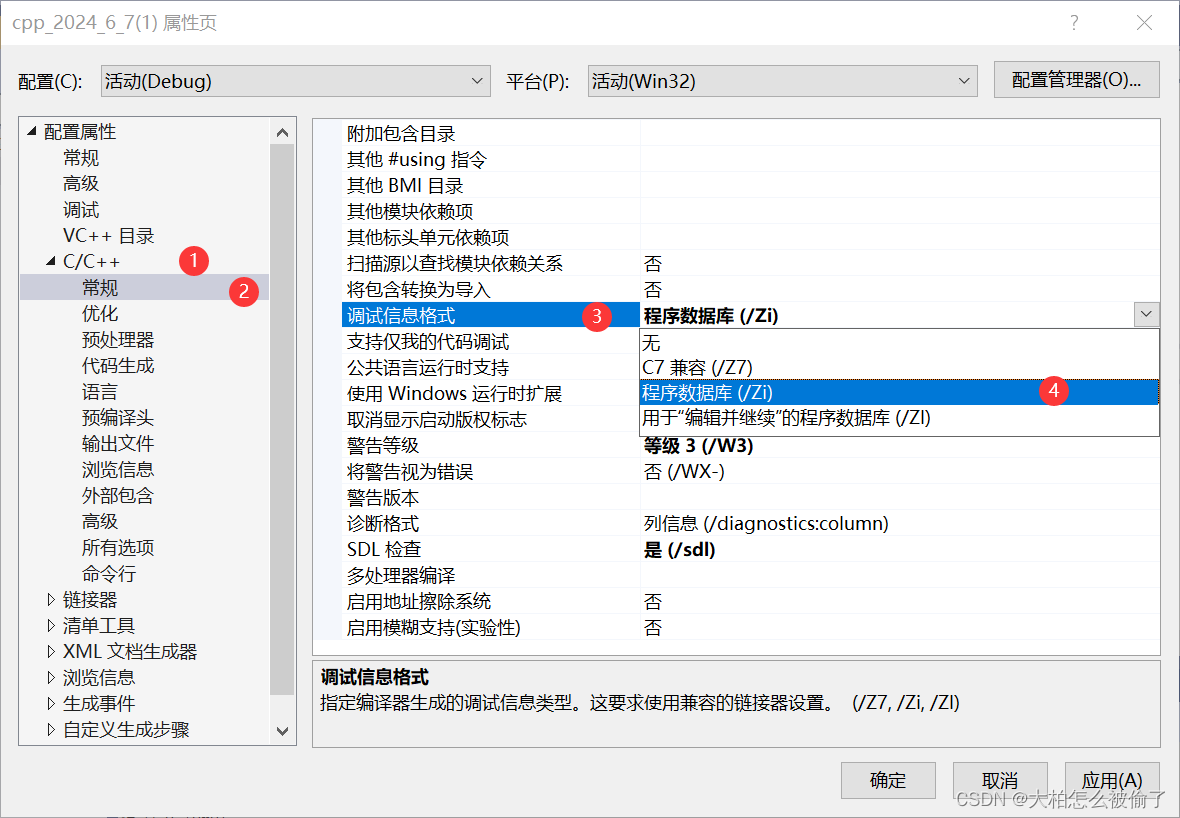The image size is (1180, 818).
Task: Select the 公共语言运行时支持 property row
Action: click(x=491, y=367)
